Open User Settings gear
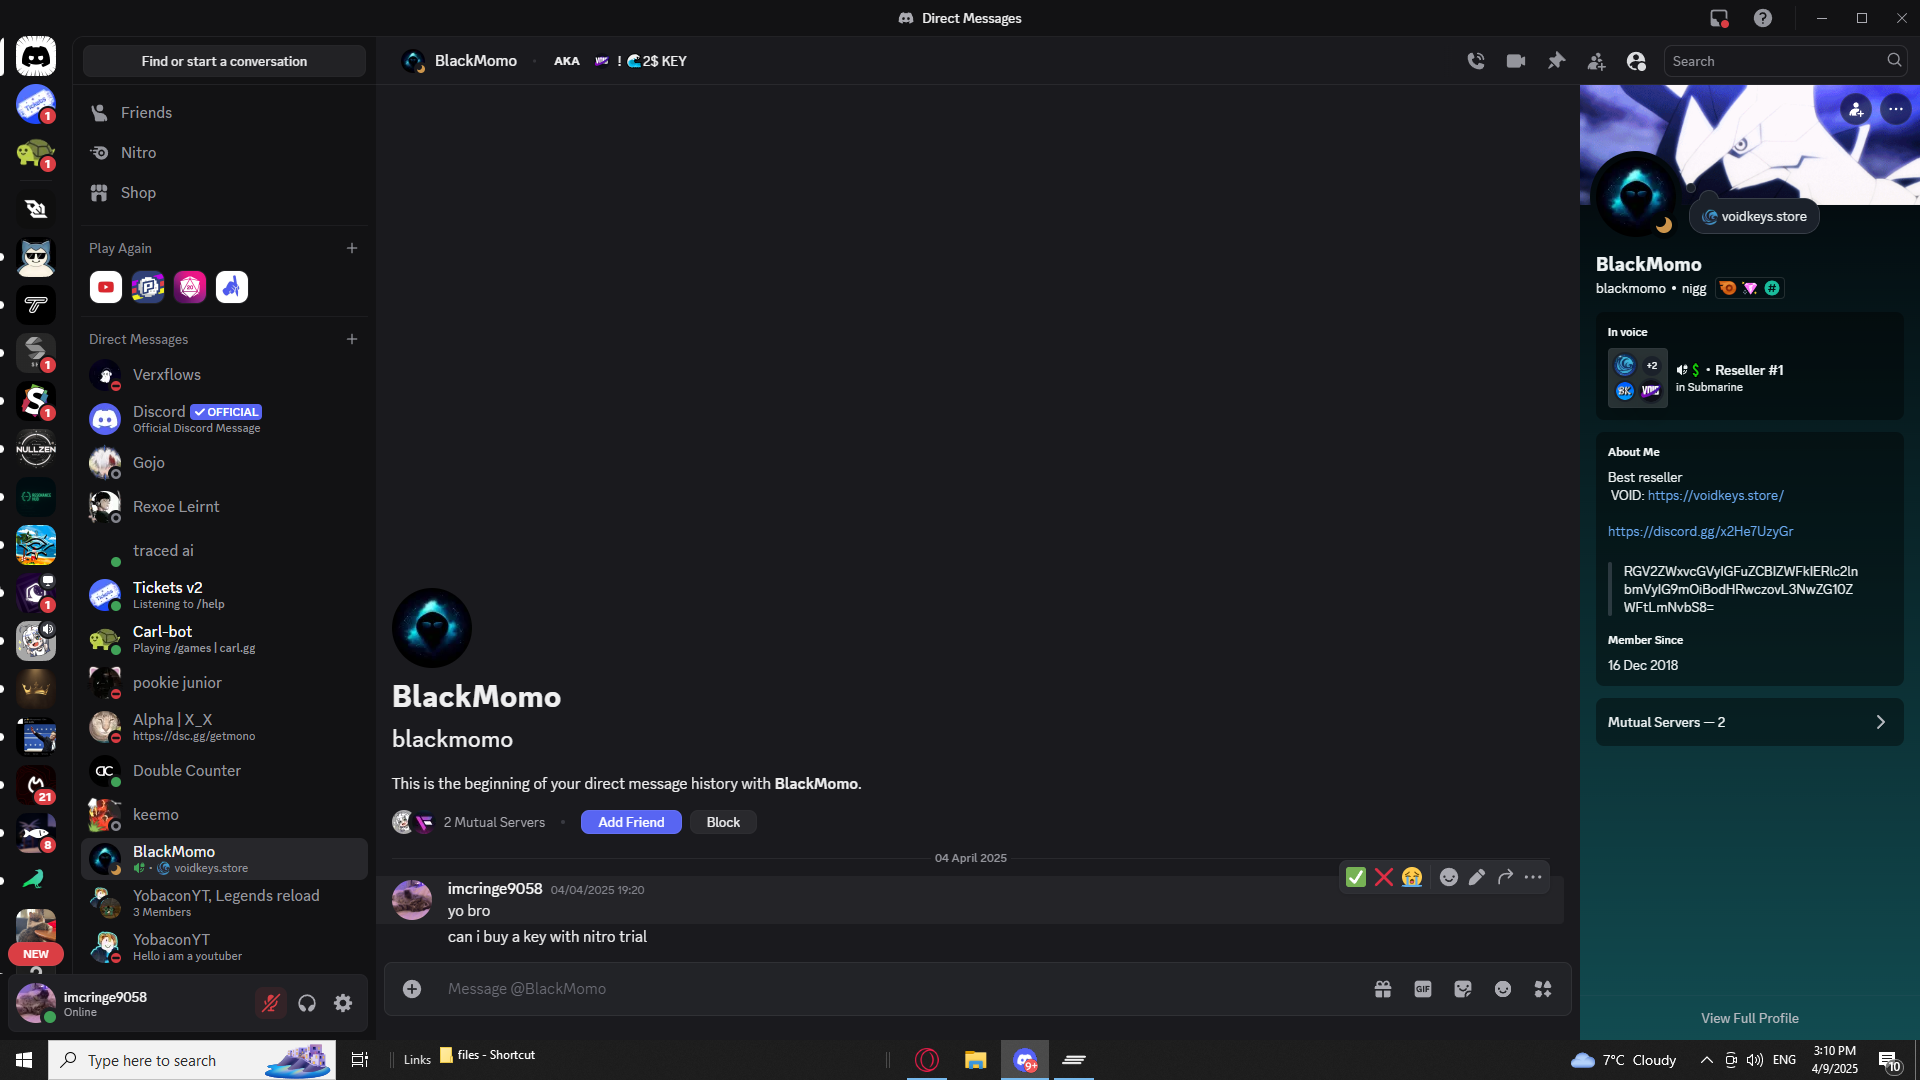 [343, 1003]
